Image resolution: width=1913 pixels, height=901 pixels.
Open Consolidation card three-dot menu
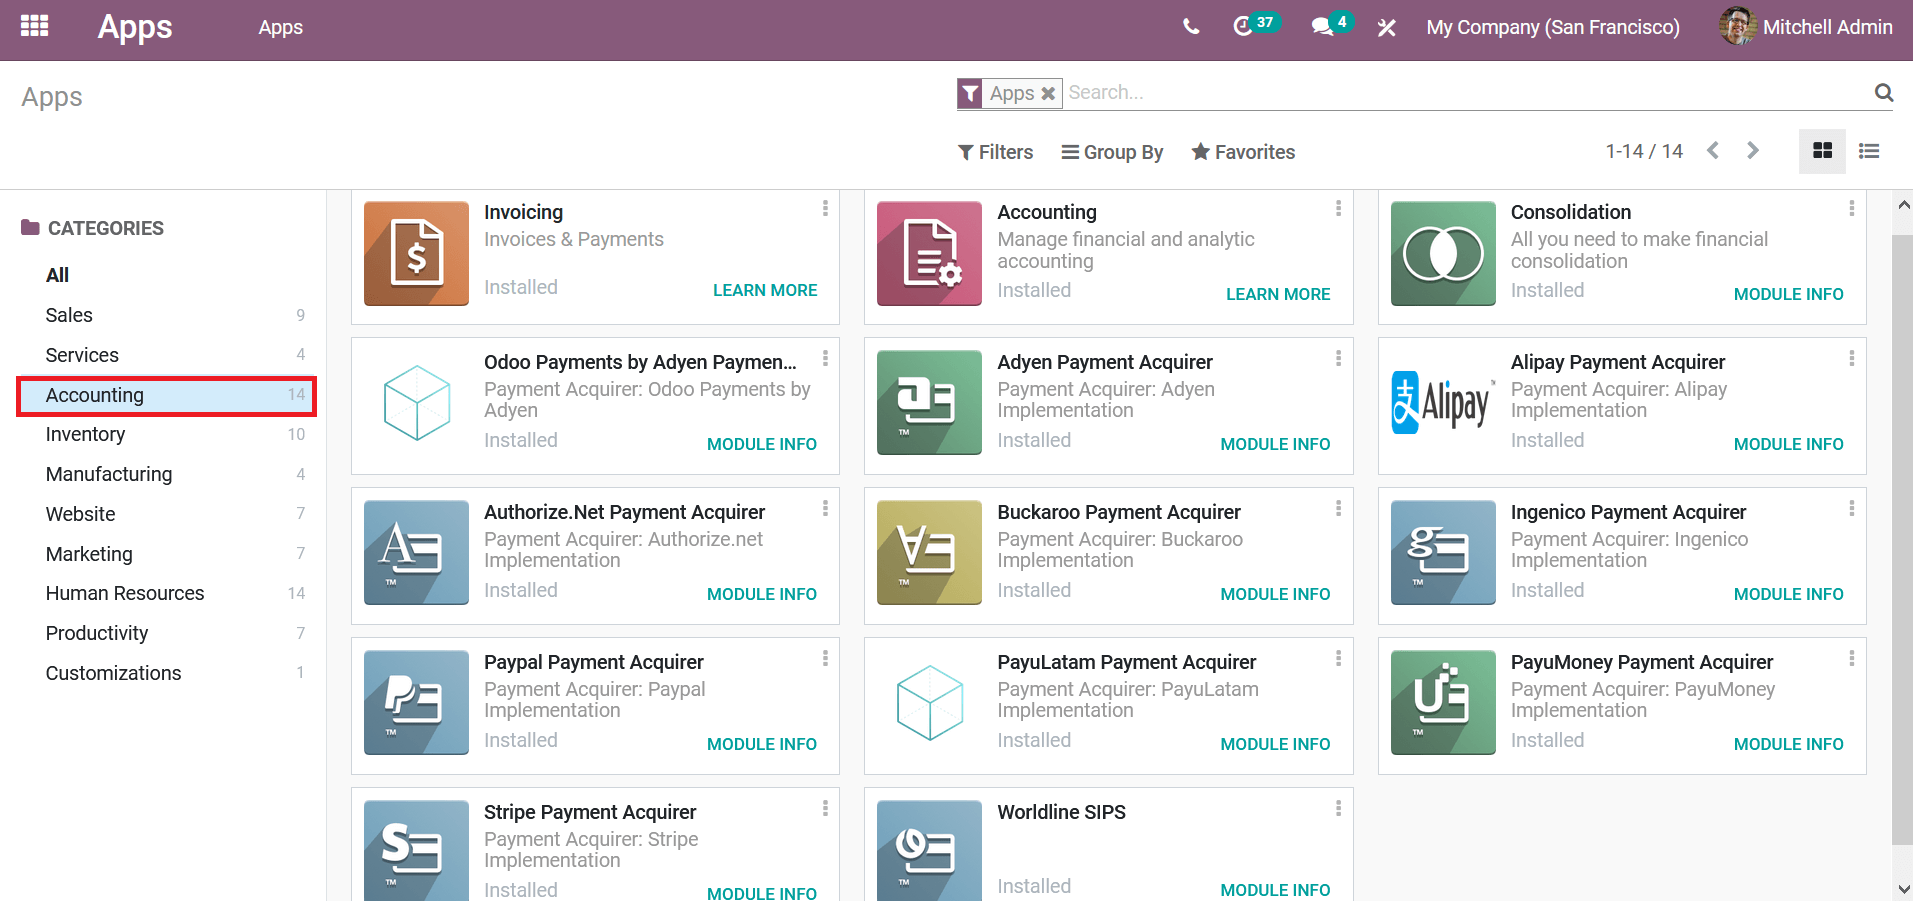click(x=1851, y=208)
